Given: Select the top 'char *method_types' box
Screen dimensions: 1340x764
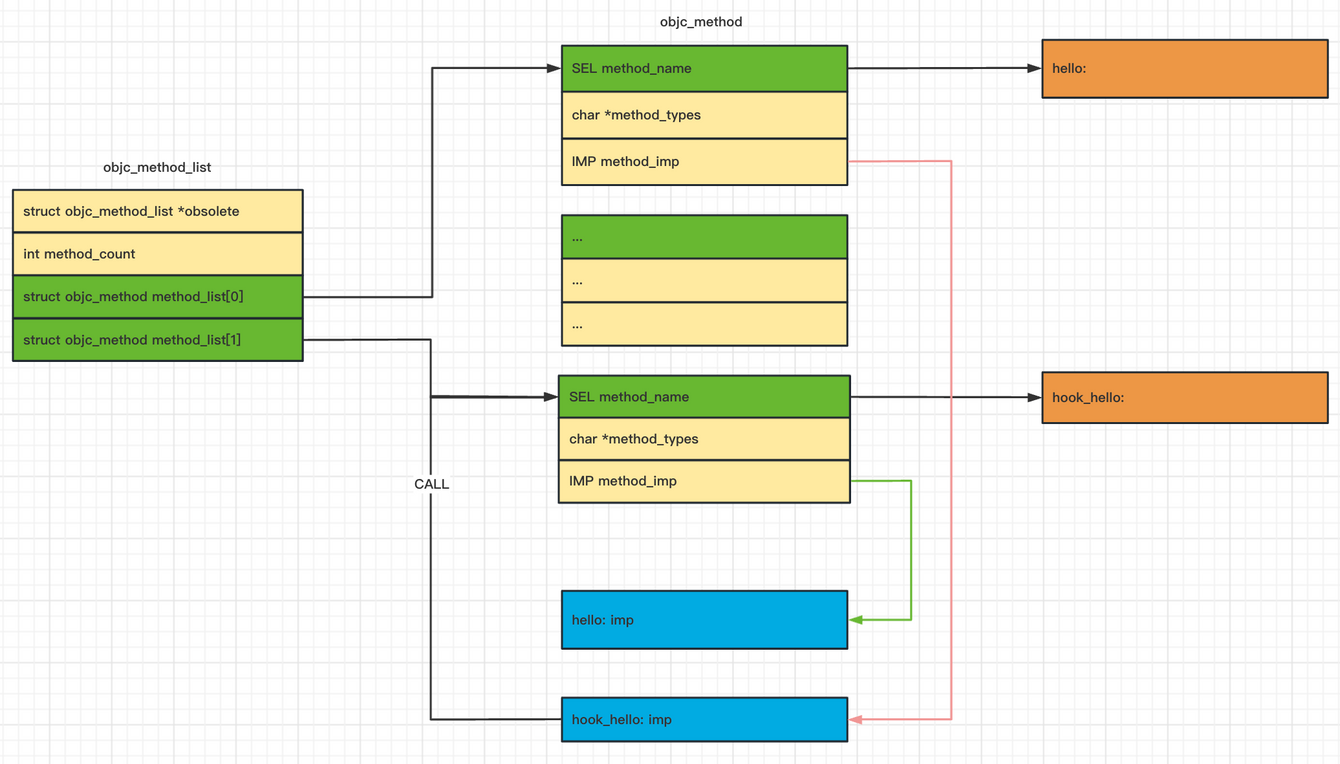Looking at the screenshot, I should [x=704, y=115].
